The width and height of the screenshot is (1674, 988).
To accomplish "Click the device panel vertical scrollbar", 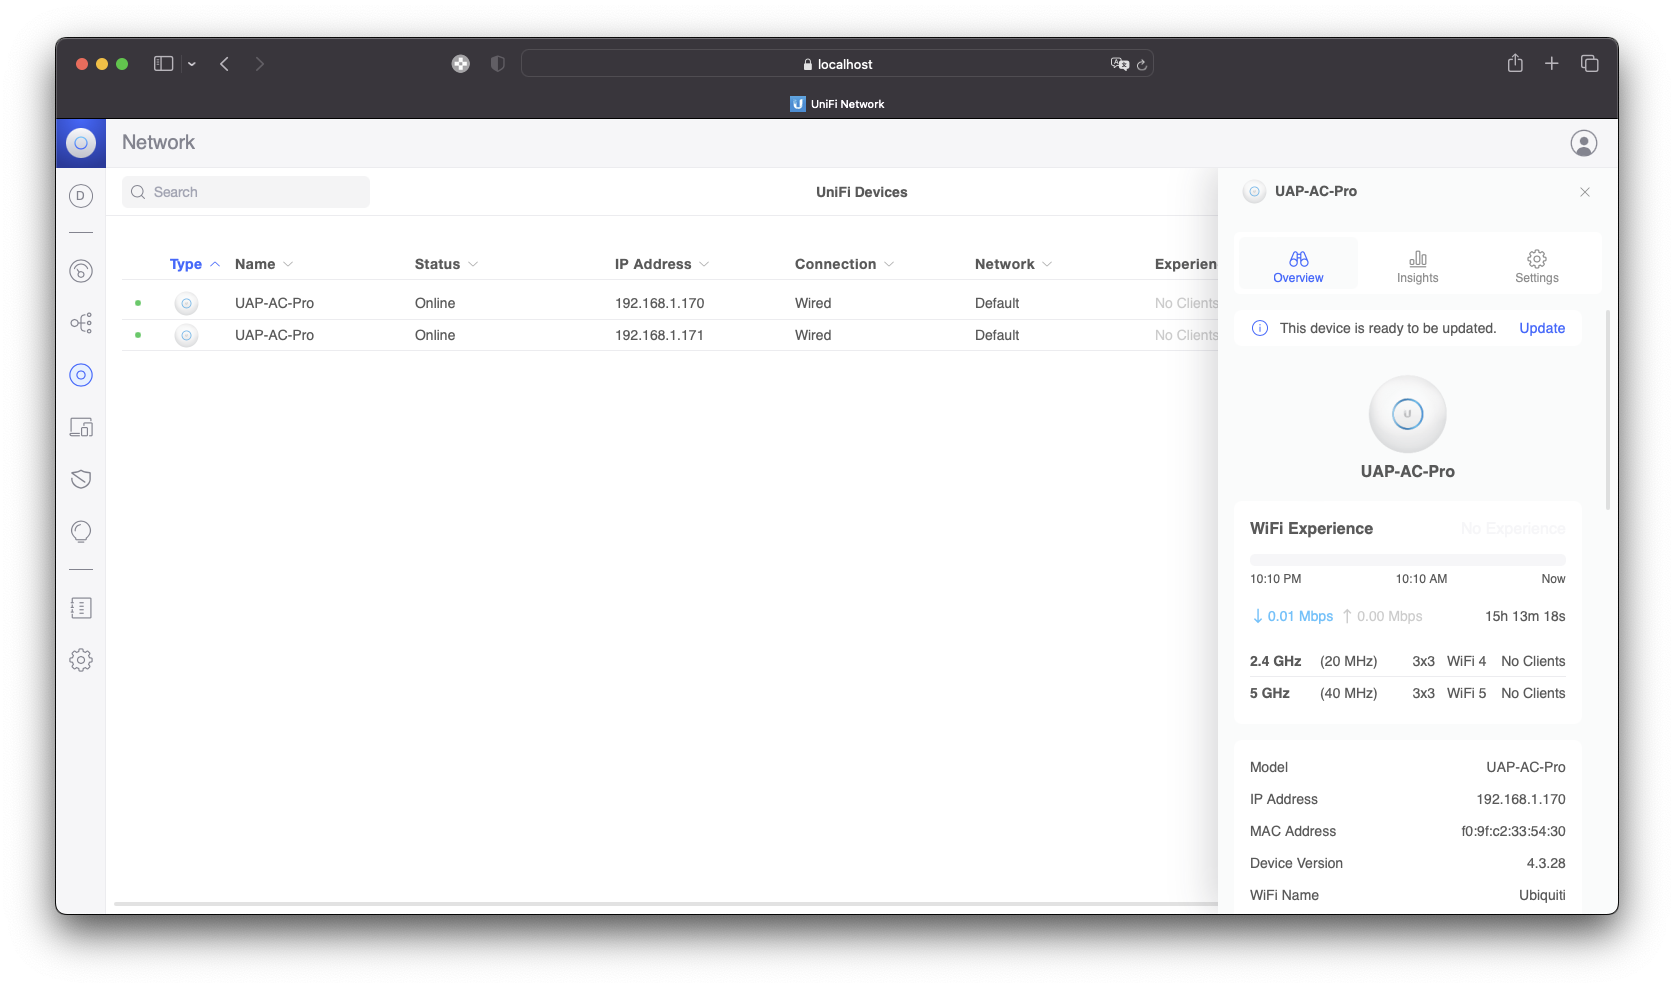I will [1608, 410].
